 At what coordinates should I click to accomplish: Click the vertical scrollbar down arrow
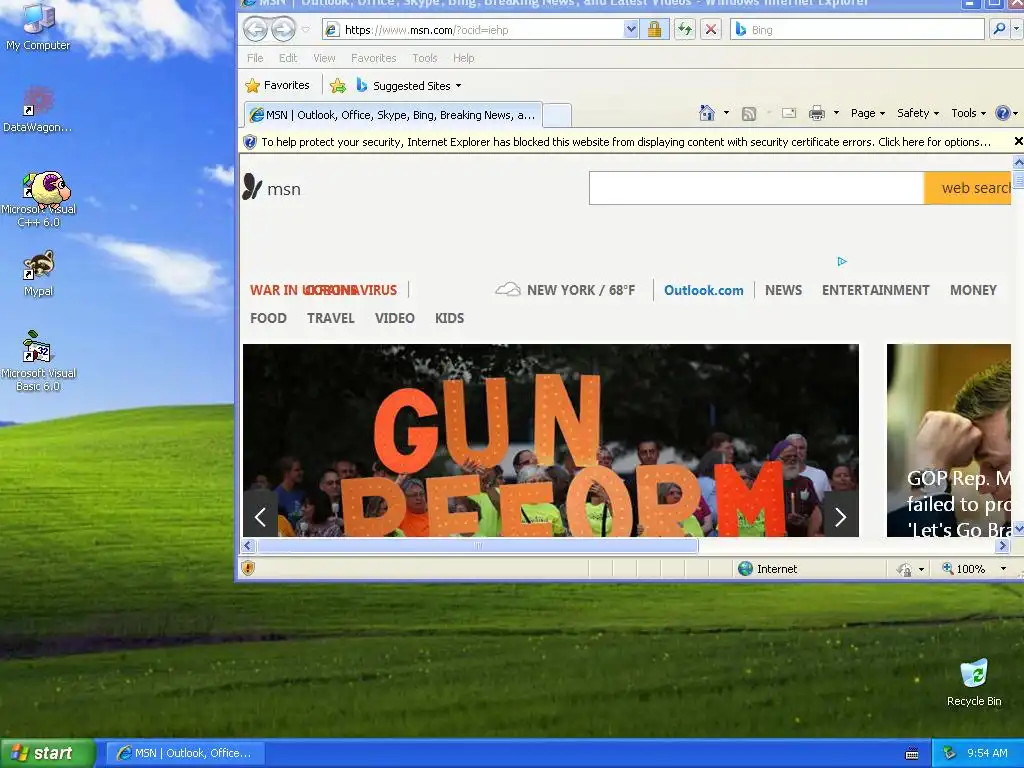tap(1017, 530)
